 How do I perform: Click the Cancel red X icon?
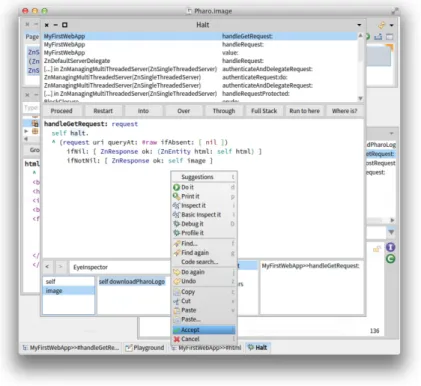[x=177, y=339]
